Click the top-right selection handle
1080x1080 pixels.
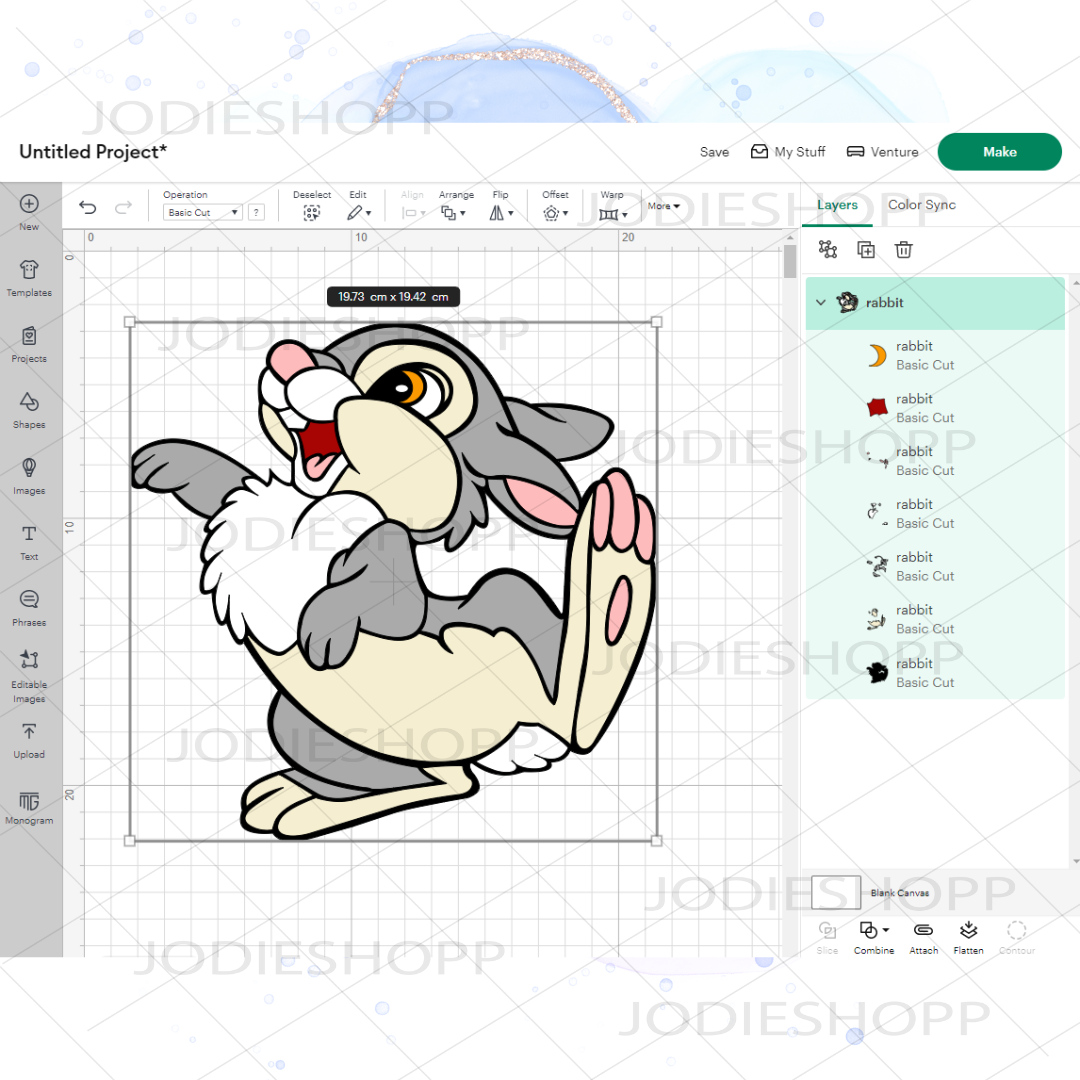[x=656, y=322]
